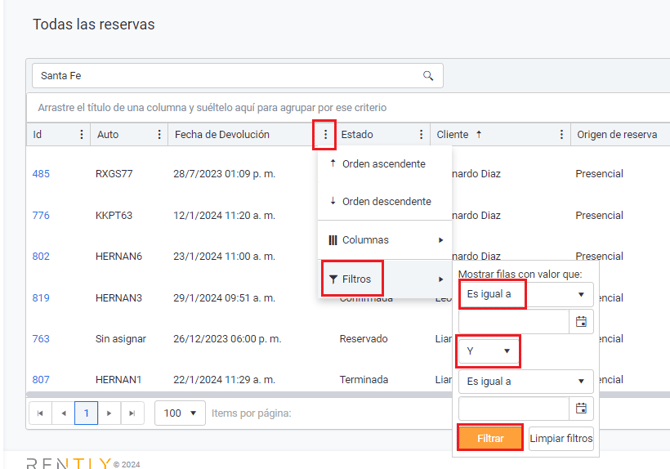Click the search magnifier icon
The height and width of the screenshot is (469, 670).
(428, 76)
